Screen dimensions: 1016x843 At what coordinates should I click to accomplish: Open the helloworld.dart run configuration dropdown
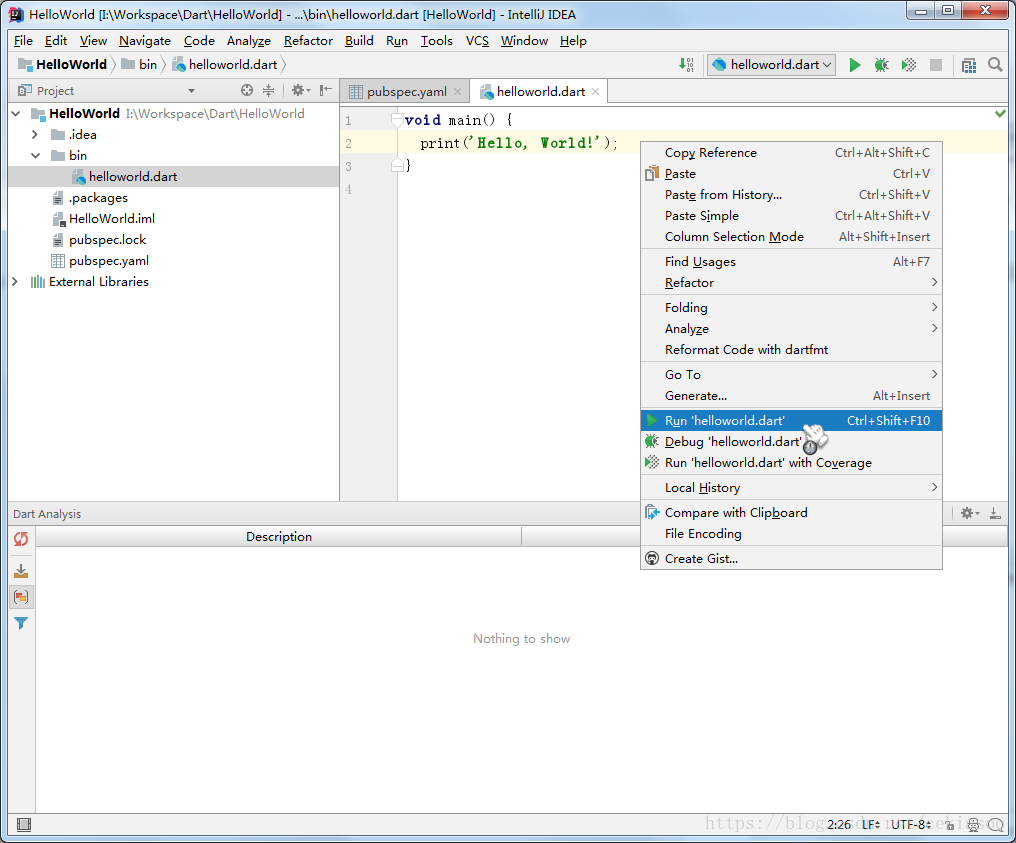[771, 65]
